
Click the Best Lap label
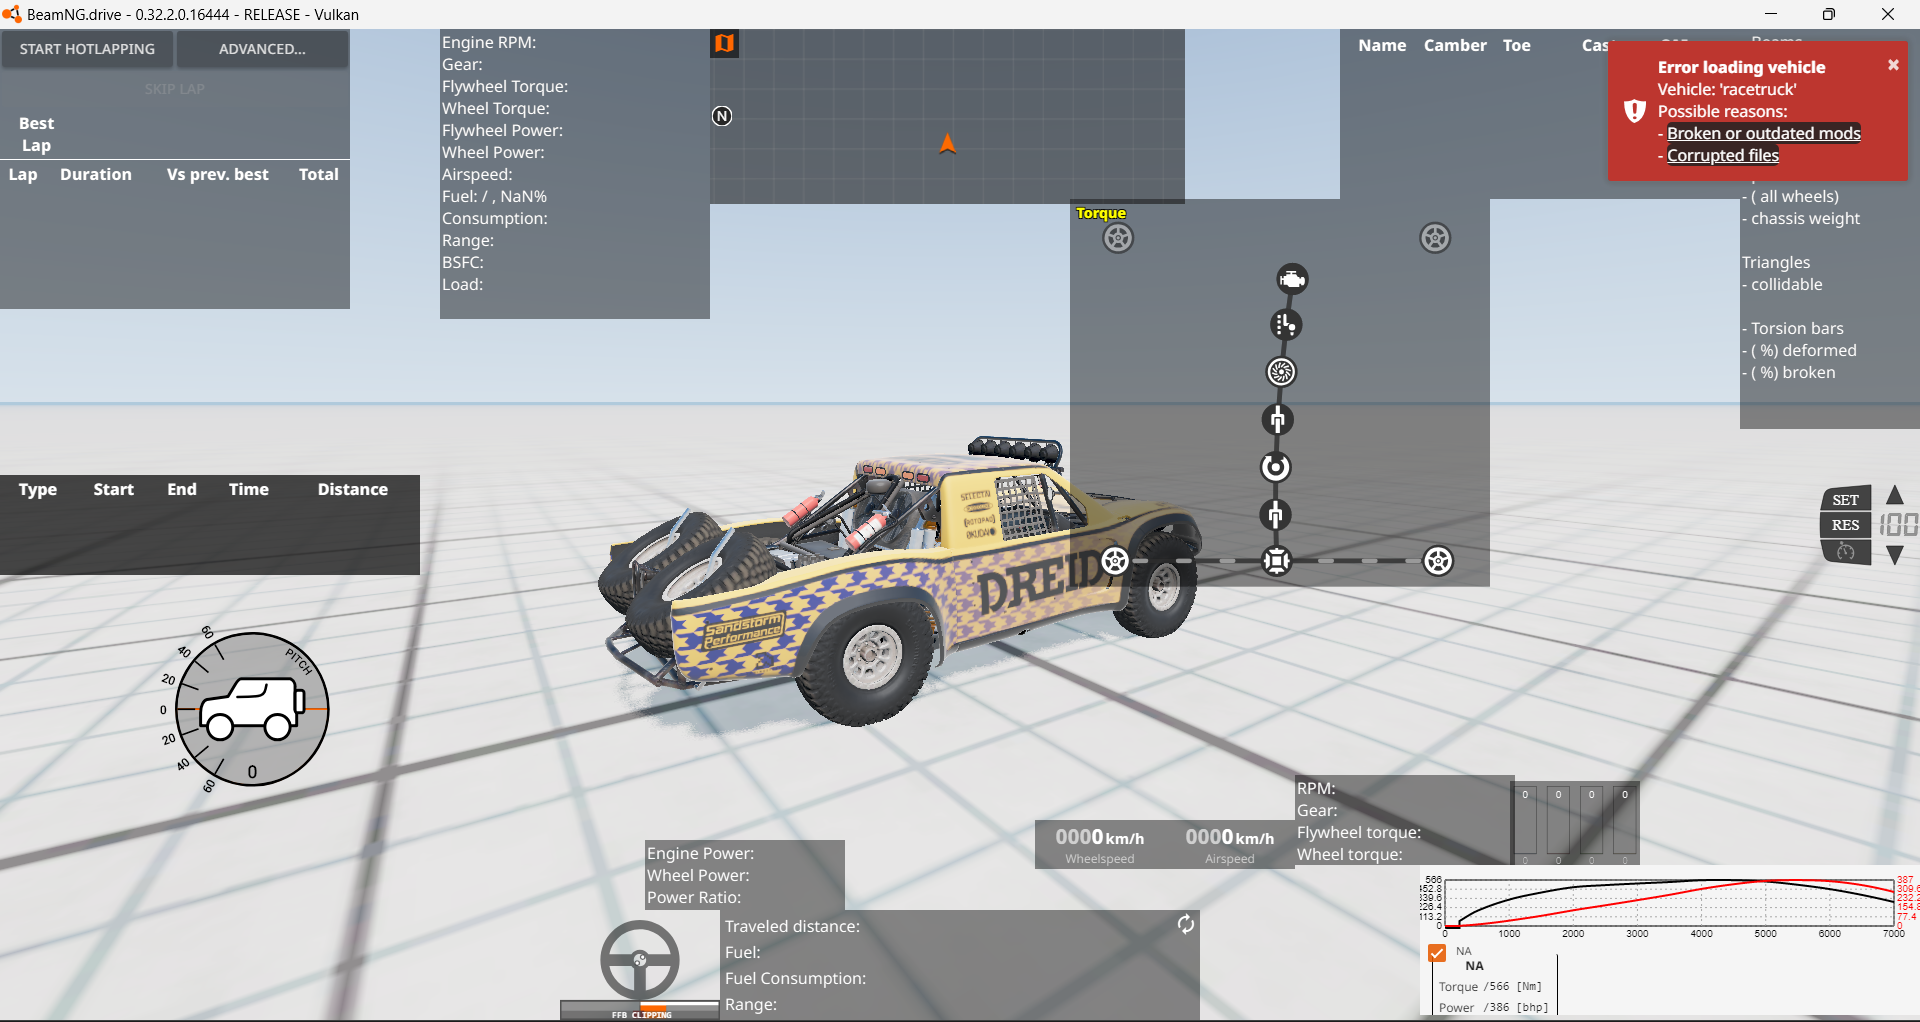36,134
